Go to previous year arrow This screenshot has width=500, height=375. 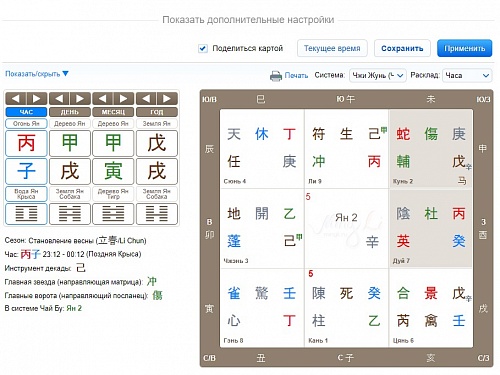click(x=146, y=99)
